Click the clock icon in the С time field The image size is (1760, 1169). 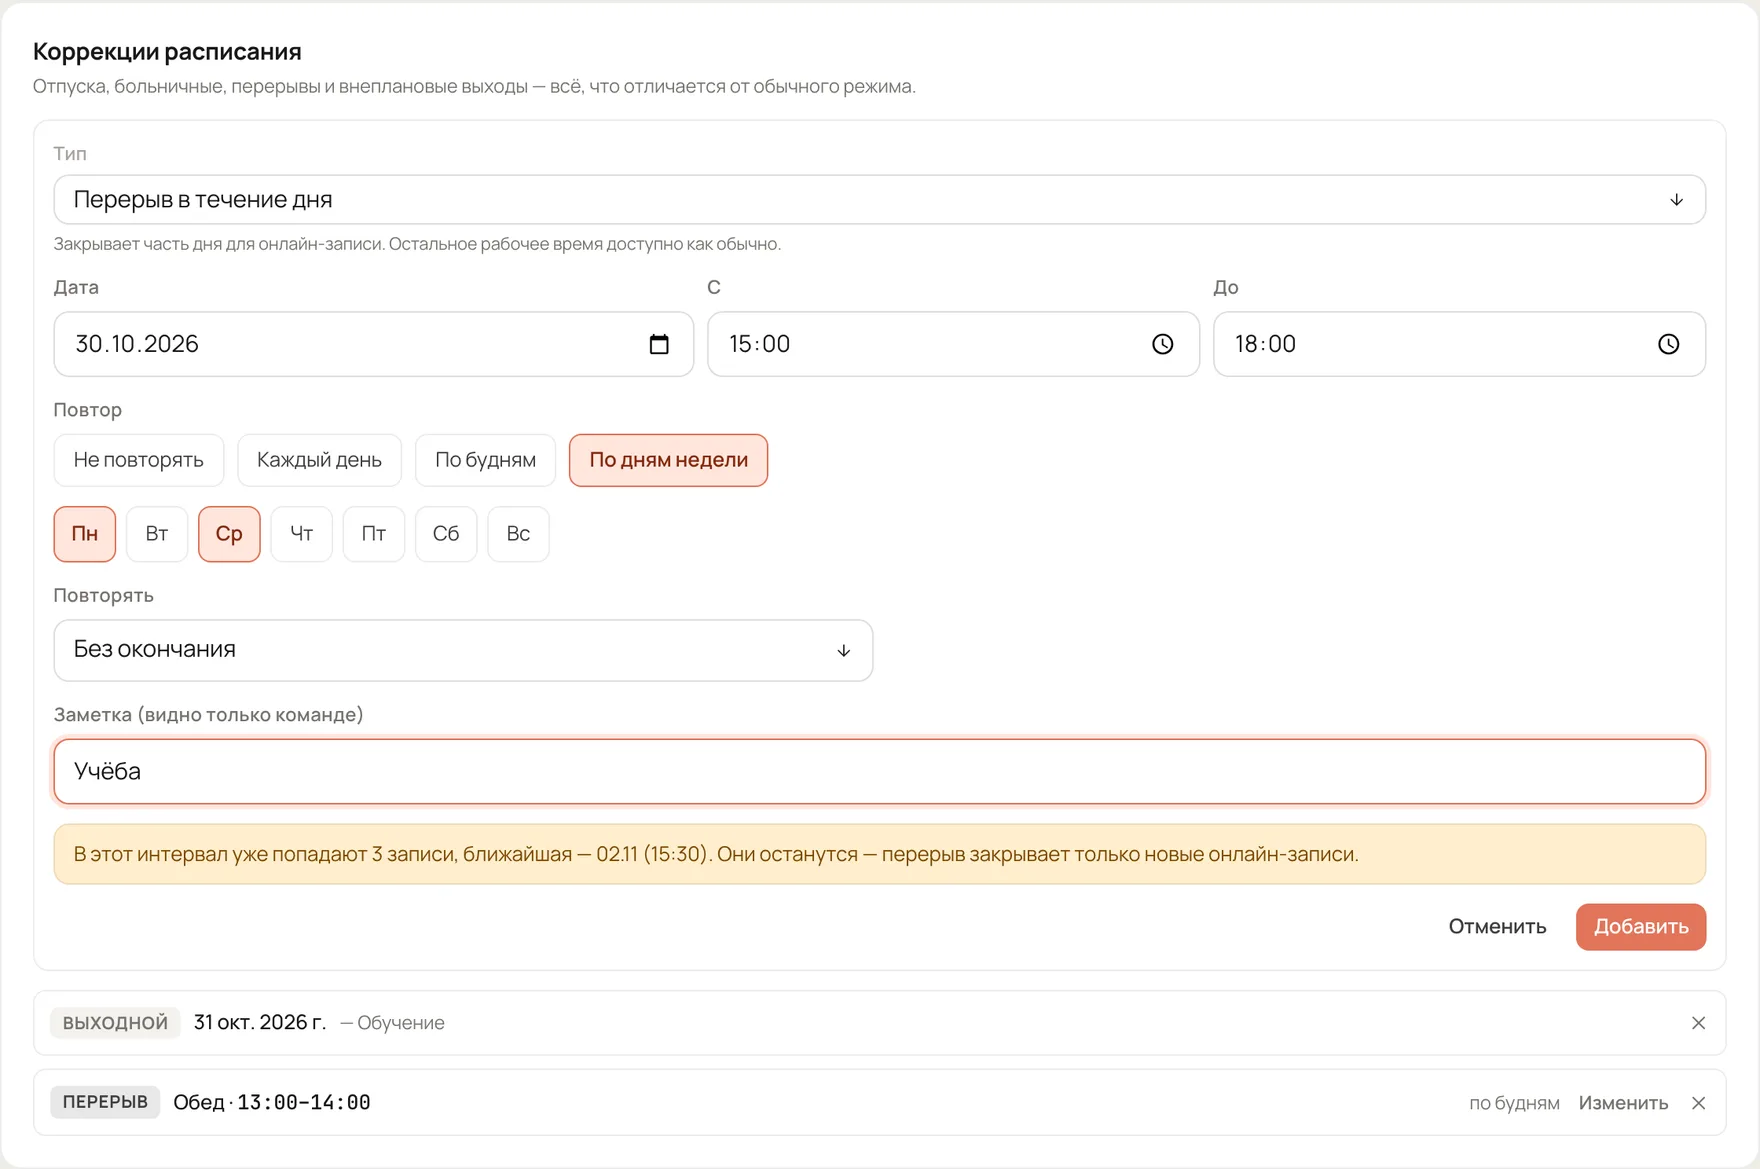point(1162,344)
